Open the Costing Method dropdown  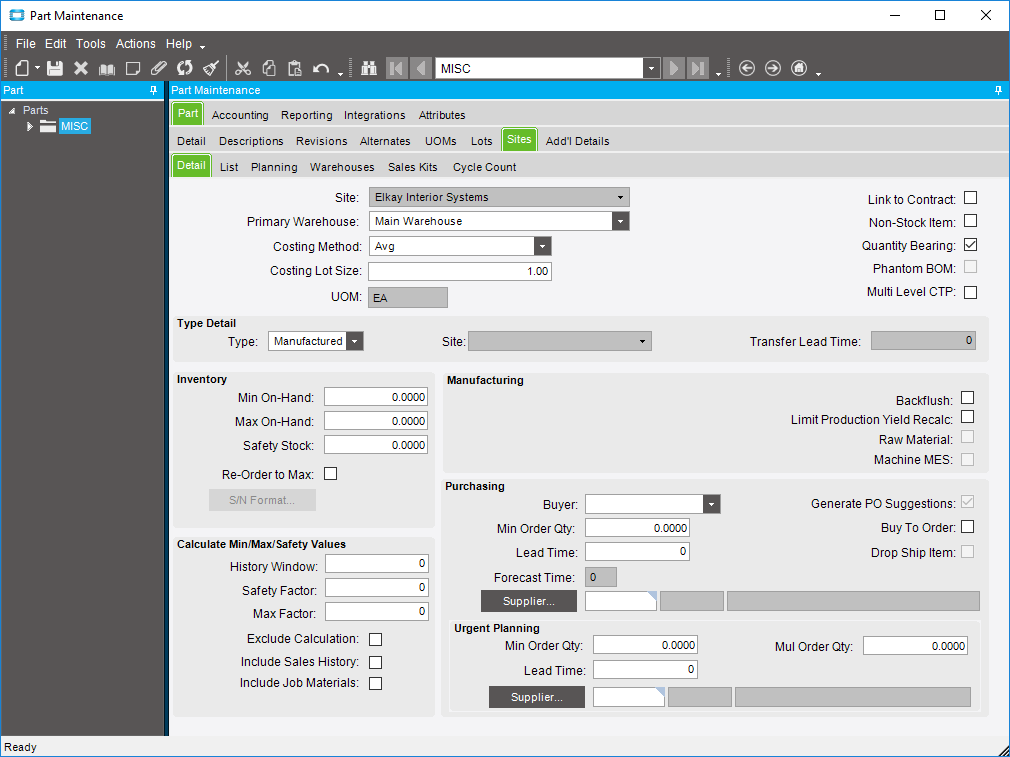542,246
